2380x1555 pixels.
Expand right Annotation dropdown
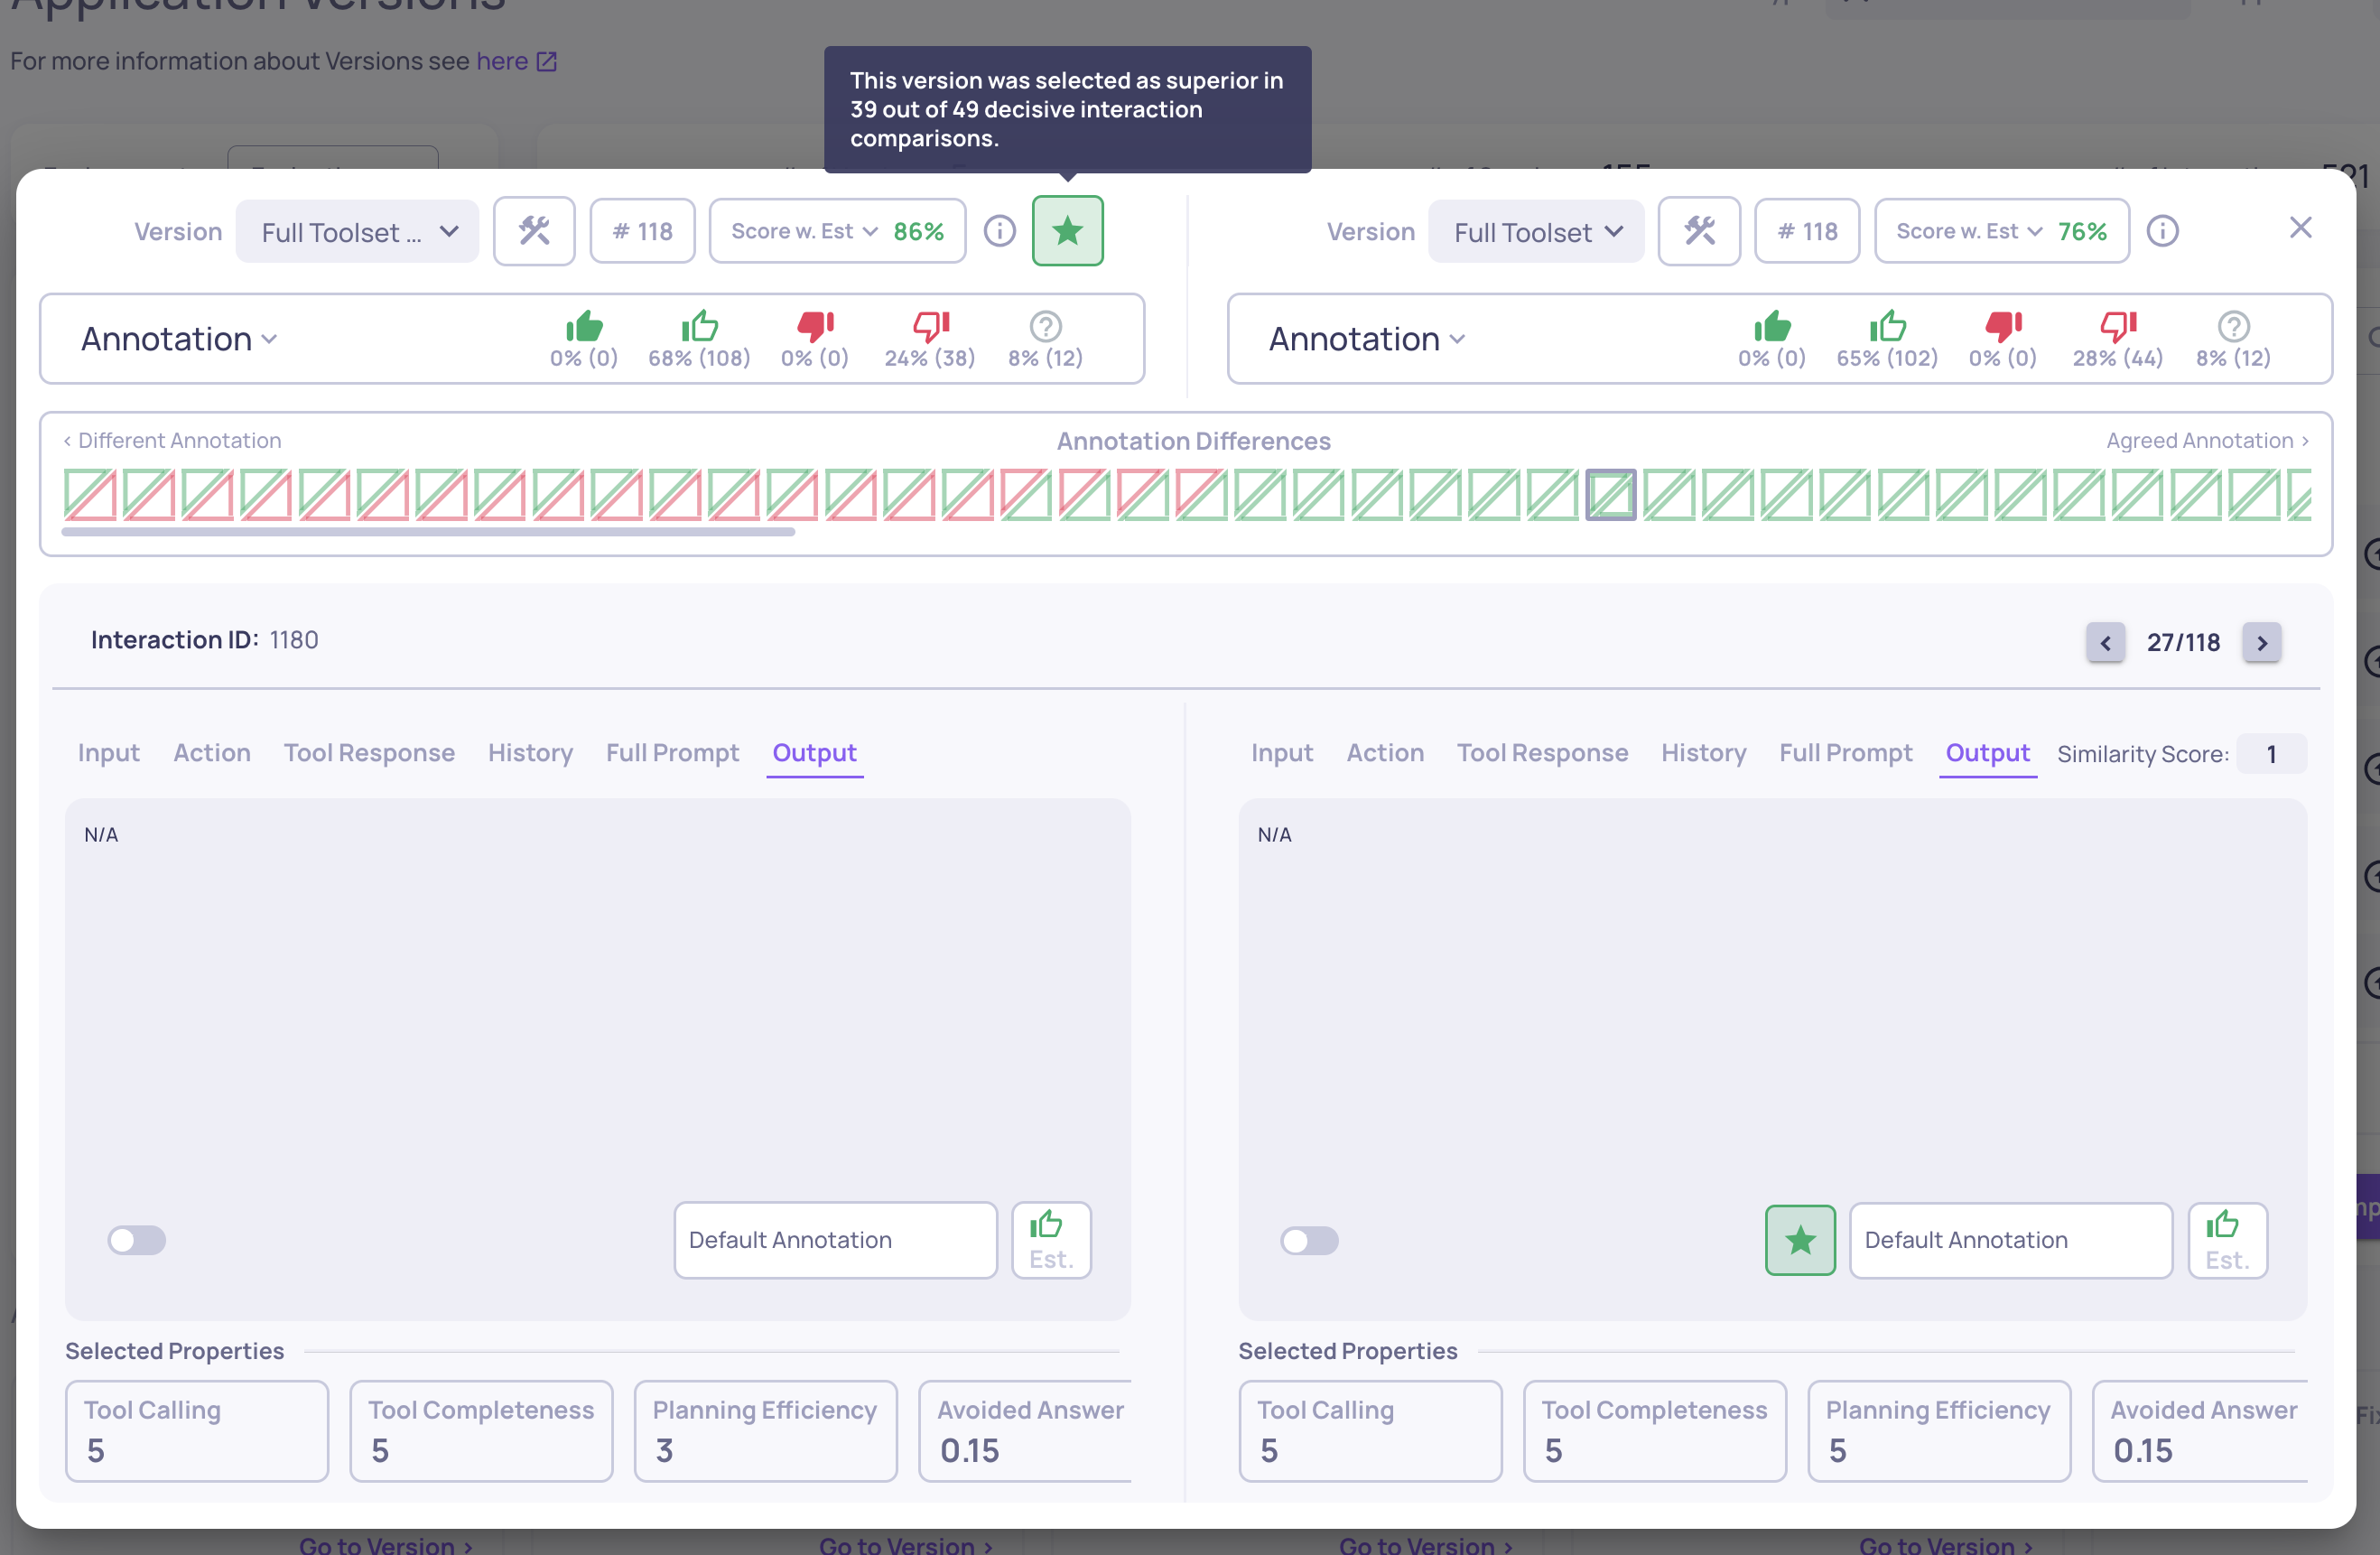tap(1367, 339)
